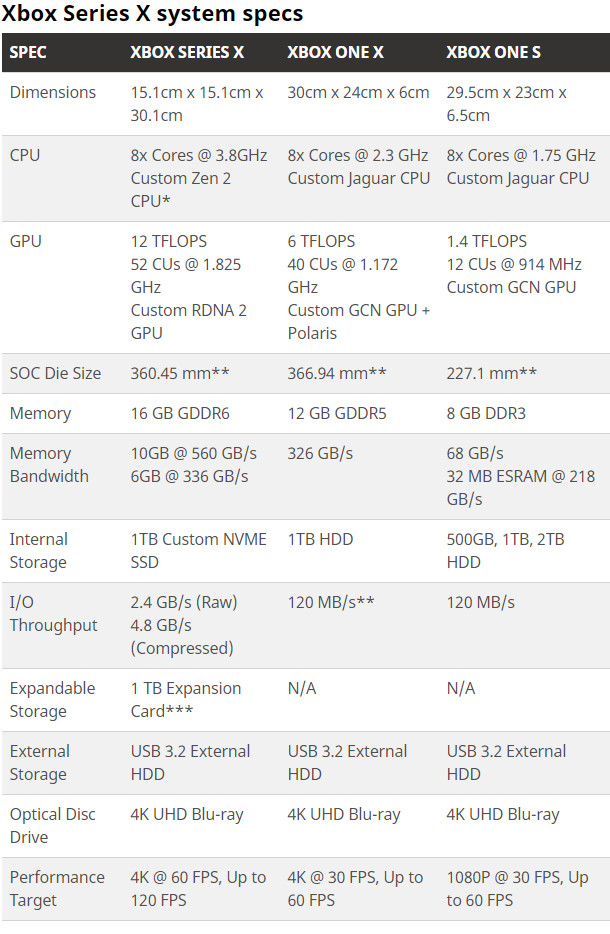Select the XBOX SERIES X column header

tap(187, 52)
